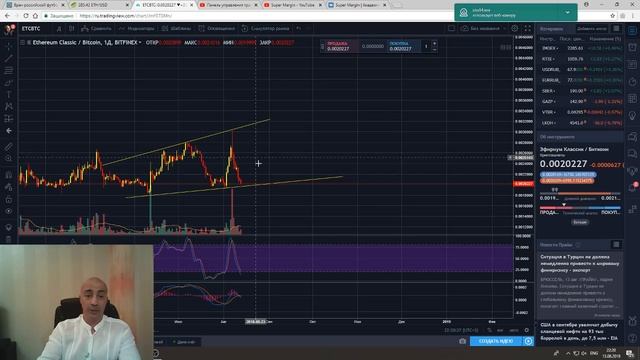Screen dimensions: 640x360
Task: Start the Симулятор рынка (bar replay)
Action: [x=265, y=29]
